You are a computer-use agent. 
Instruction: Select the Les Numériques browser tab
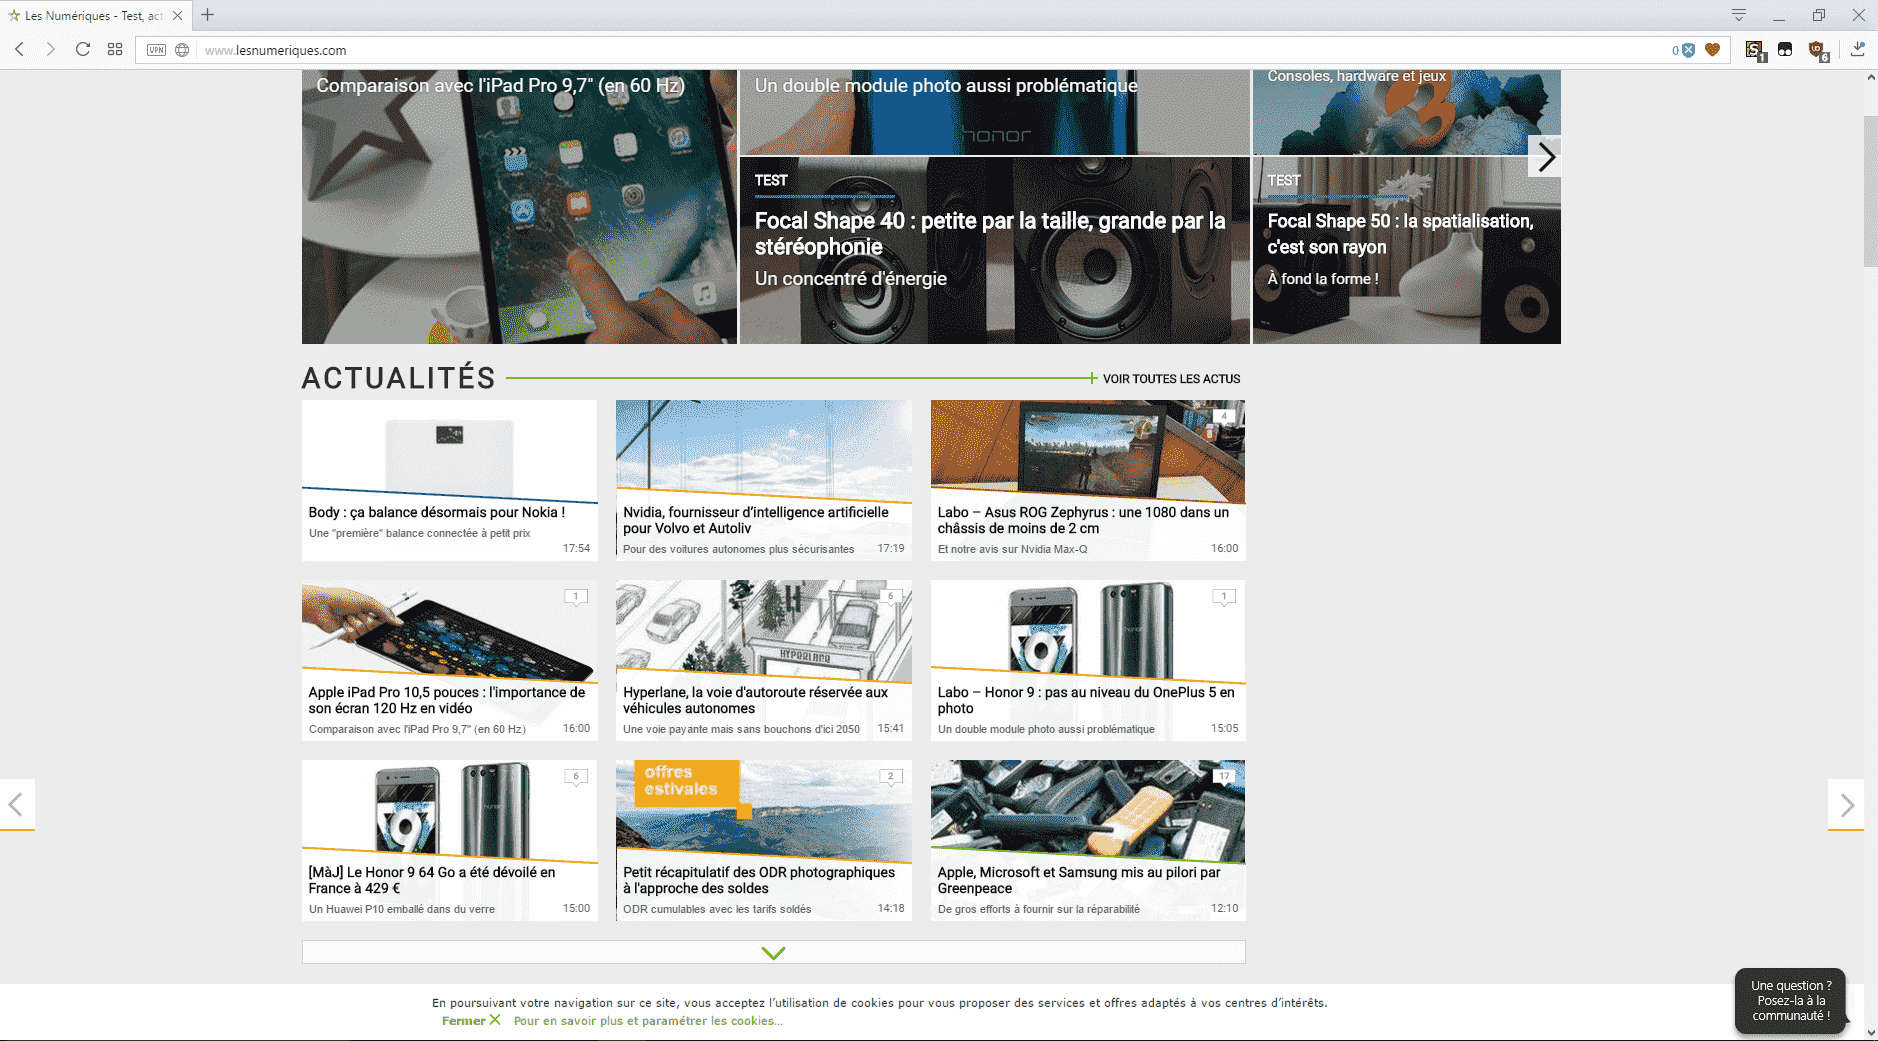[x=95, y=15]
